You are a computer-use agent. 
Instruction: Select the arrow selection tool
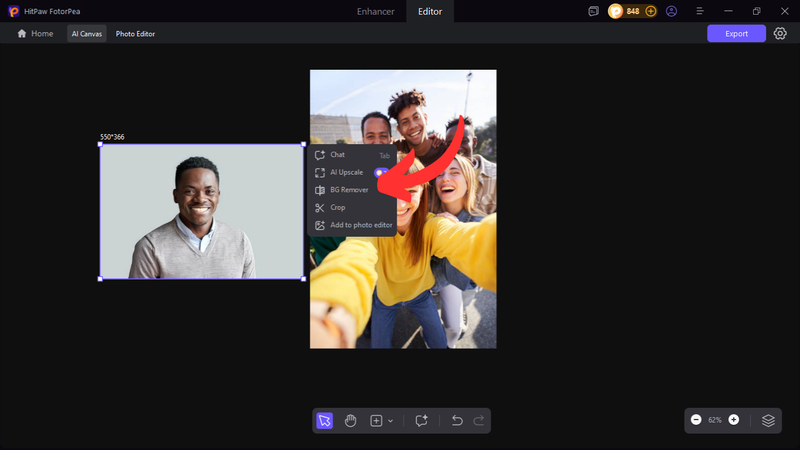coord(324,420)
